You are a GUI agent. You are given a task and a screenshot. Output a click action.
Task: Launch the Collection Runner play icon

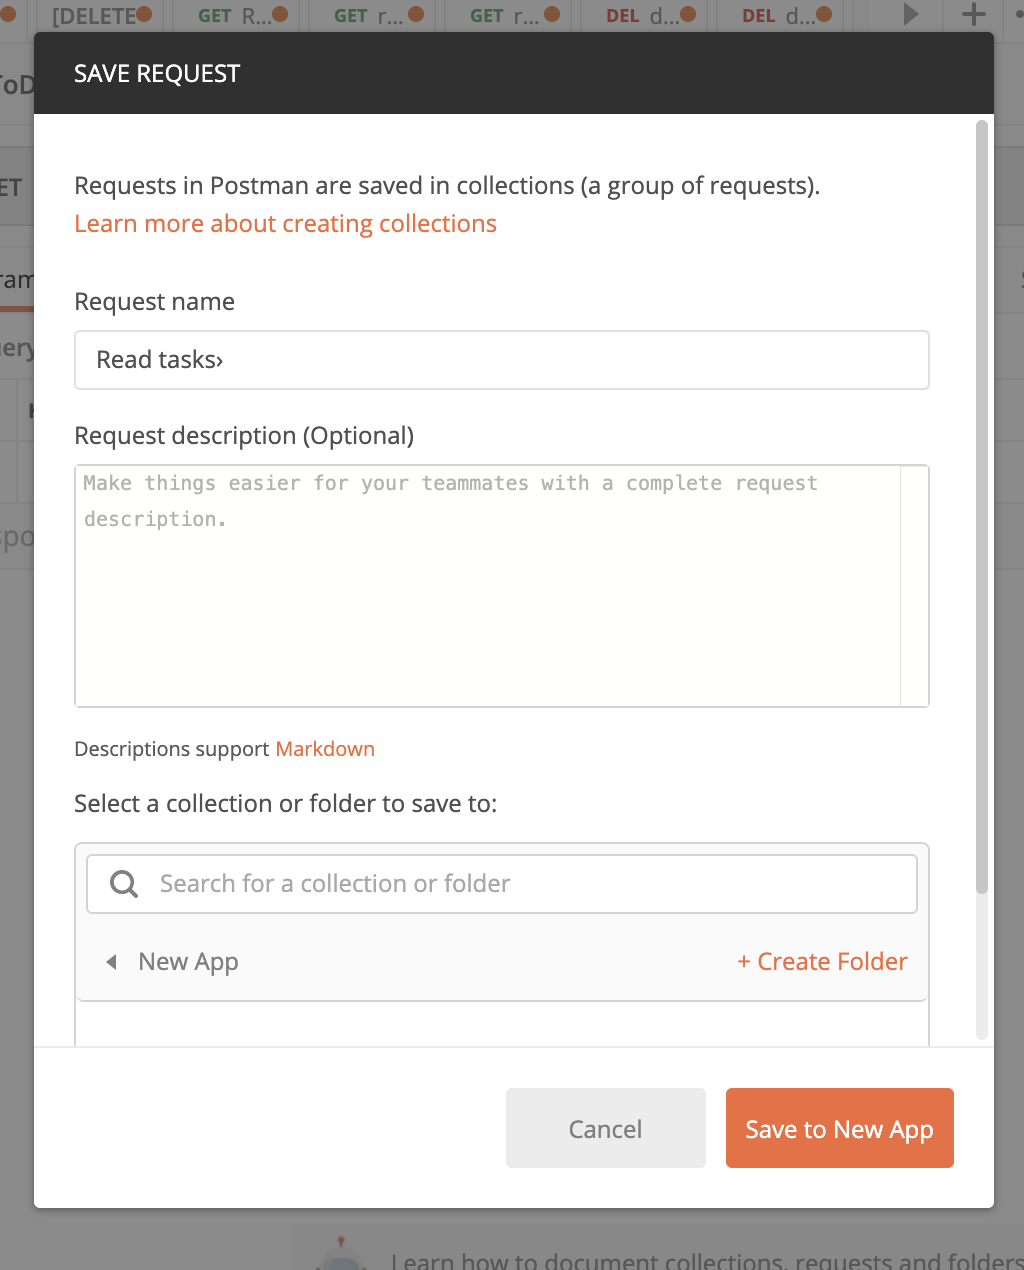pos(910,14)
